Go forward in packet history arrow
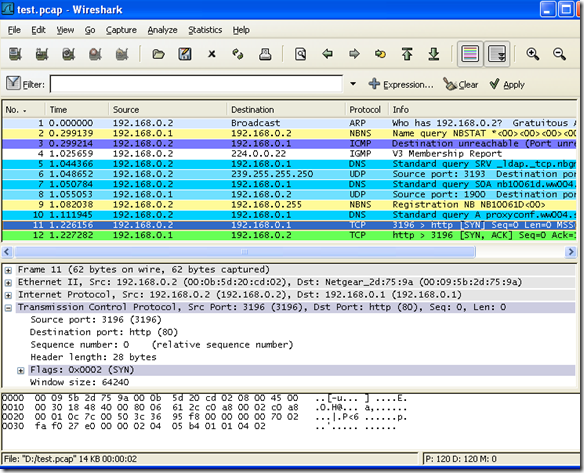Viewport: 584px width, 473px height. pos(354,54)
